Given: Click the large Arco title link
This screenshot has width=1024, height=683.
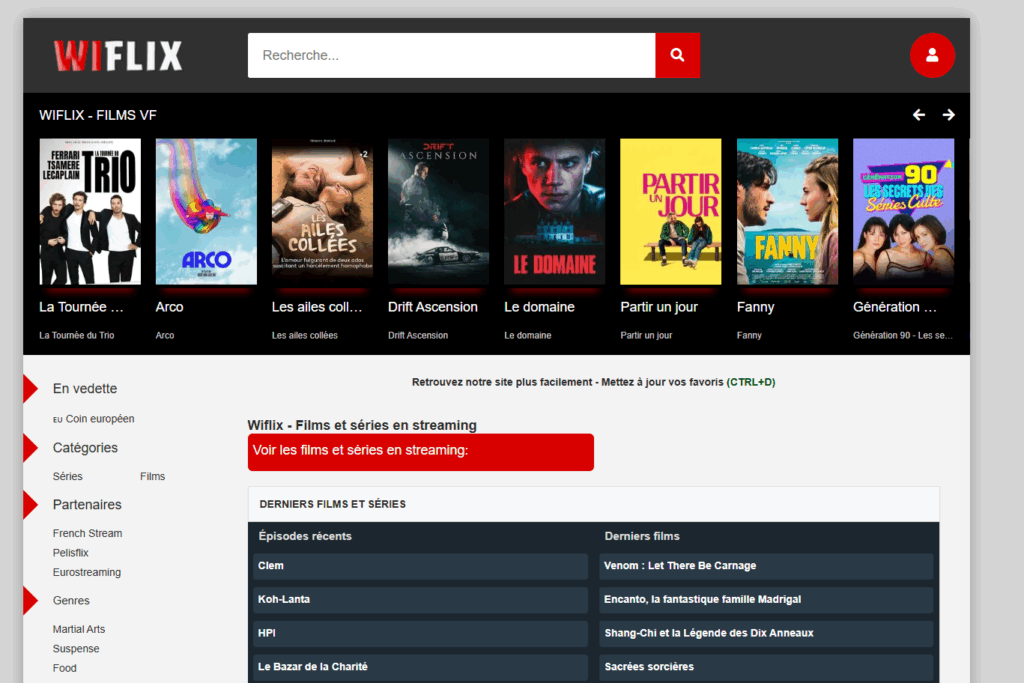Looking at the screenshot, I should [x=169, y=307].
